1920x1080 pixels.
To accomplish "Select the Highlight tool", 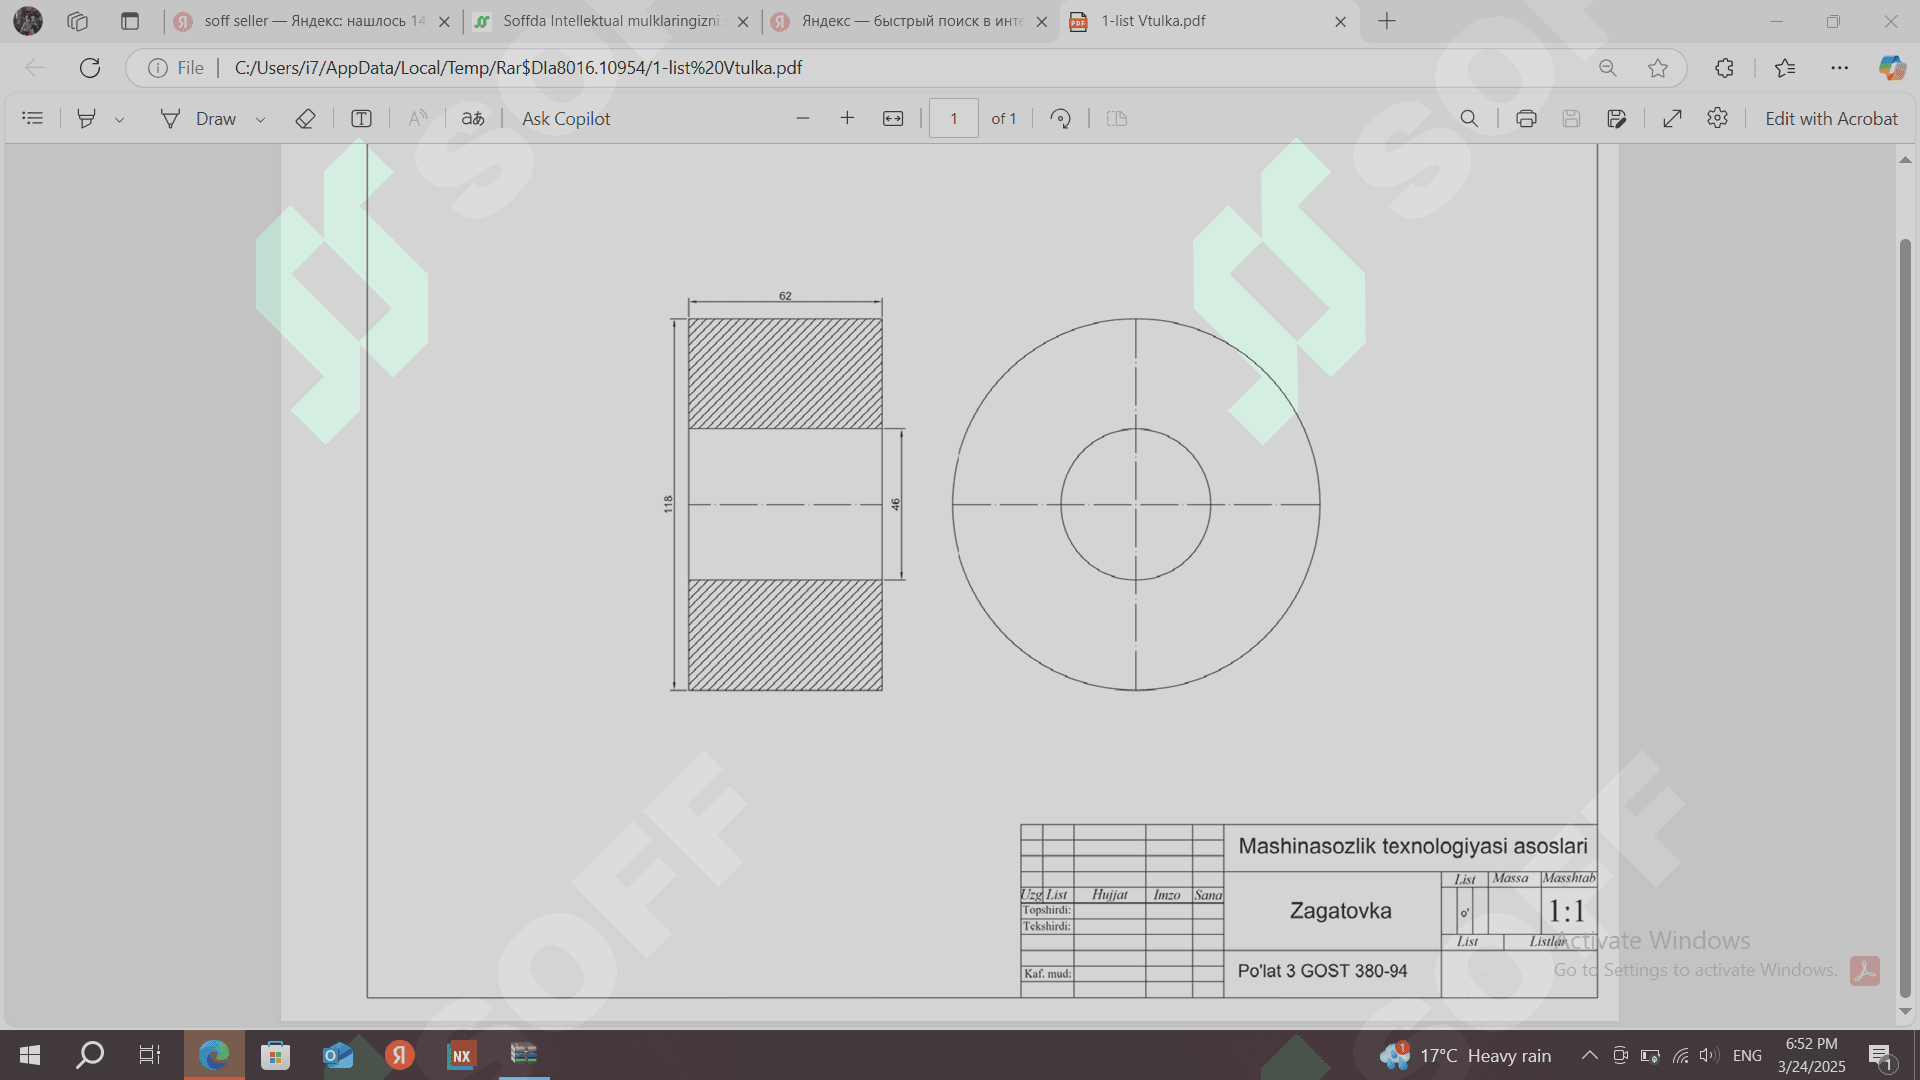I will [87, 118].
